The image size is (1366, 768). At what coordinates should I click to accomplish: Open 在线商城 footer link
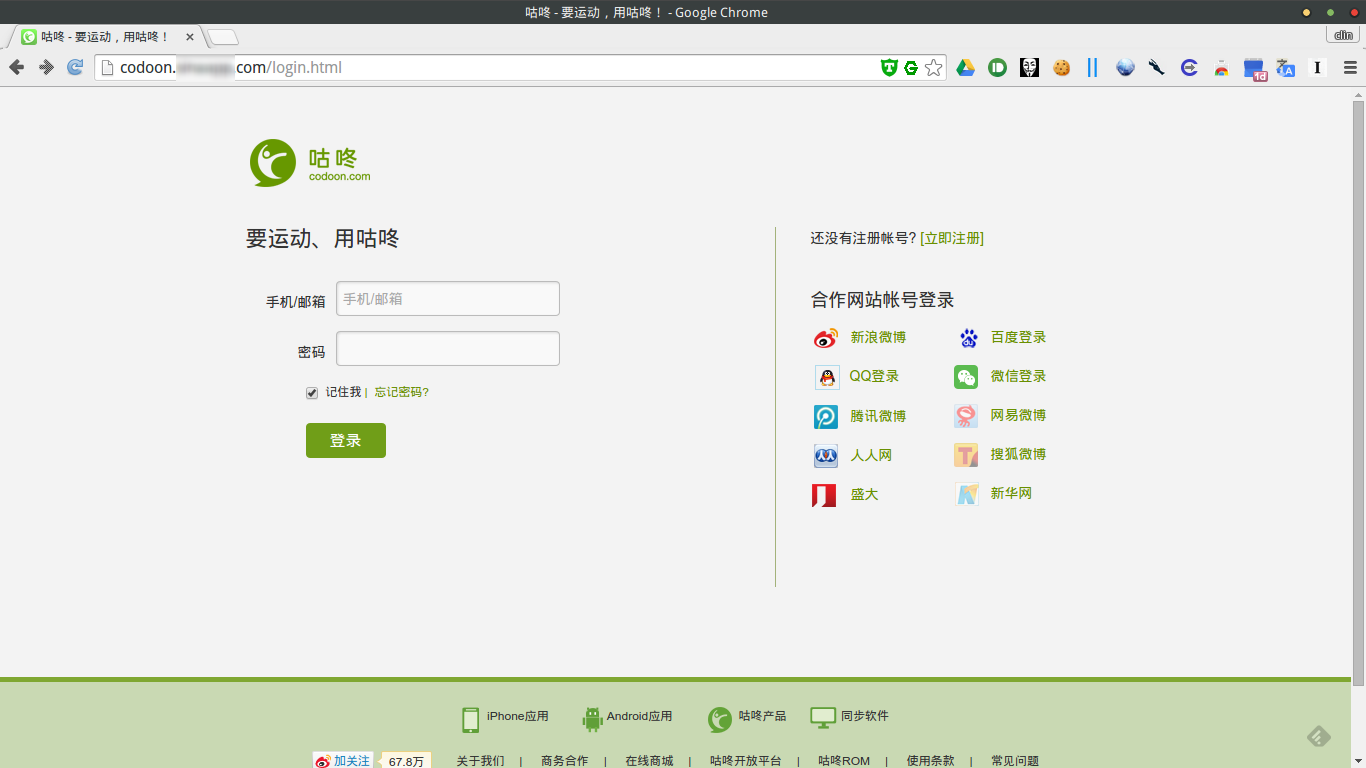click(649, 761)
